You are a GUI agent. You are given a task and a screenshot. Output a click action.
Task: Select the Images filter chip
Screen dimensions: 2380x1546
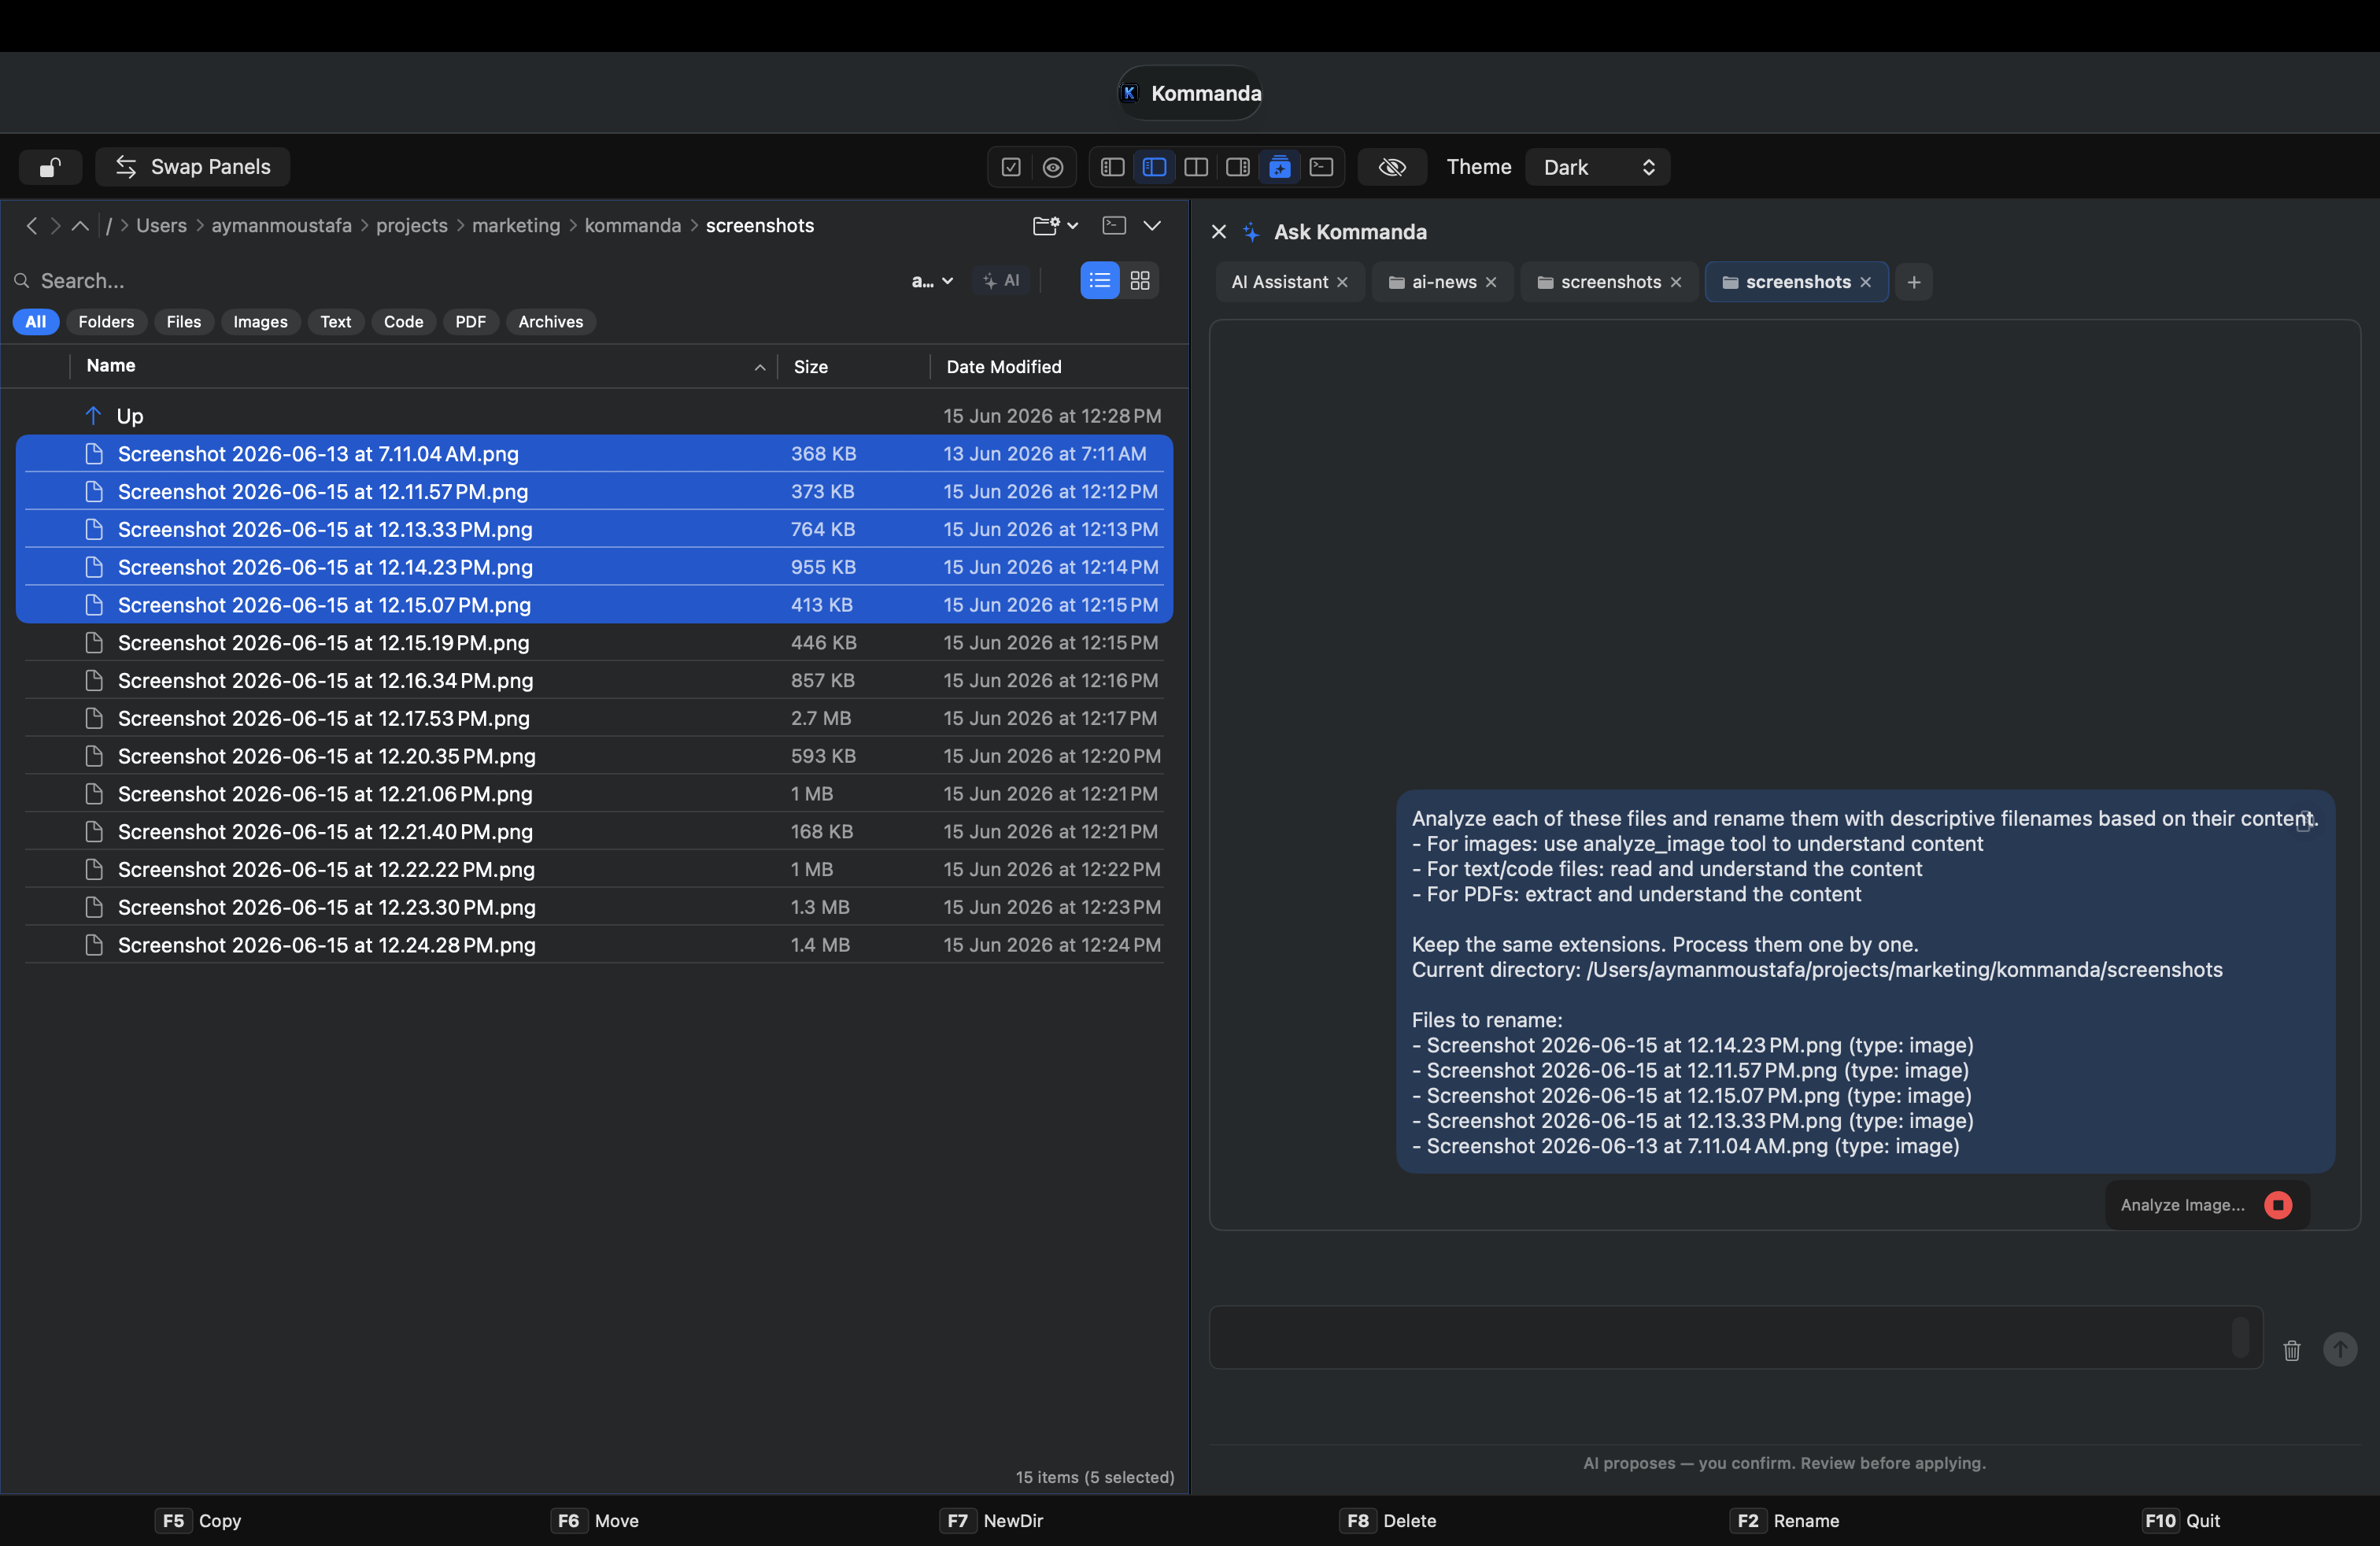pos(260,322)
